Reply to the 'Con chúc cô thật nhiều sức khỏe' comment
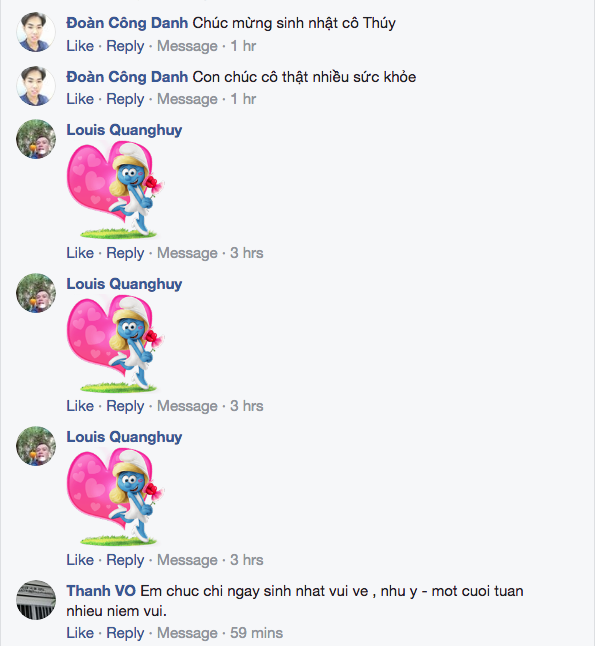The height and width of the screenshot is (646, 595). pos(125,99)
